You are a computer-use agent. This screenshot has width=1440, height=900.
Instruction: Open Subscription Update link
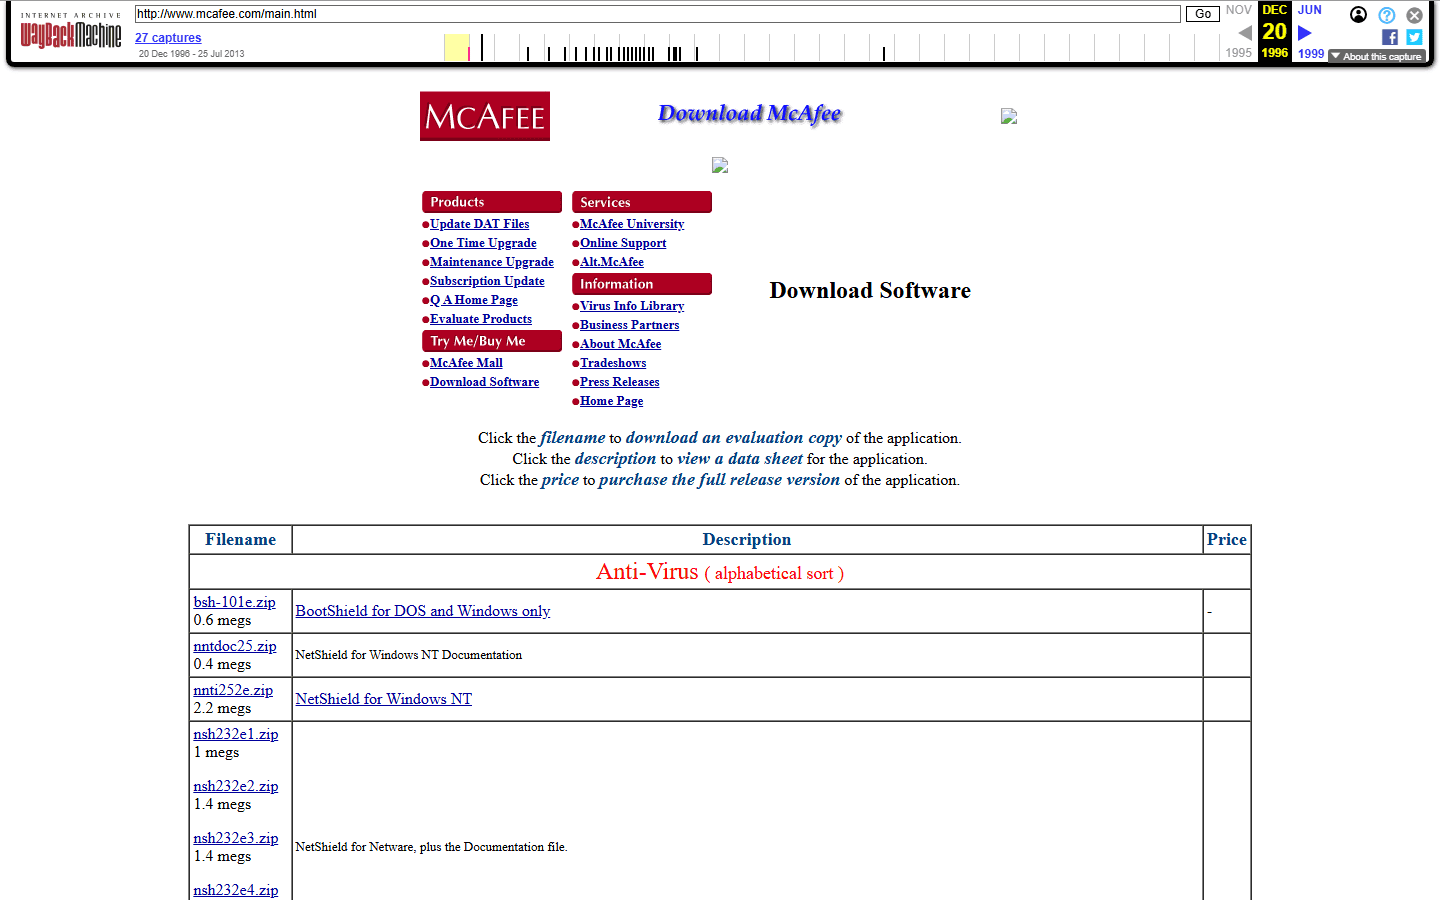point(487,281)
